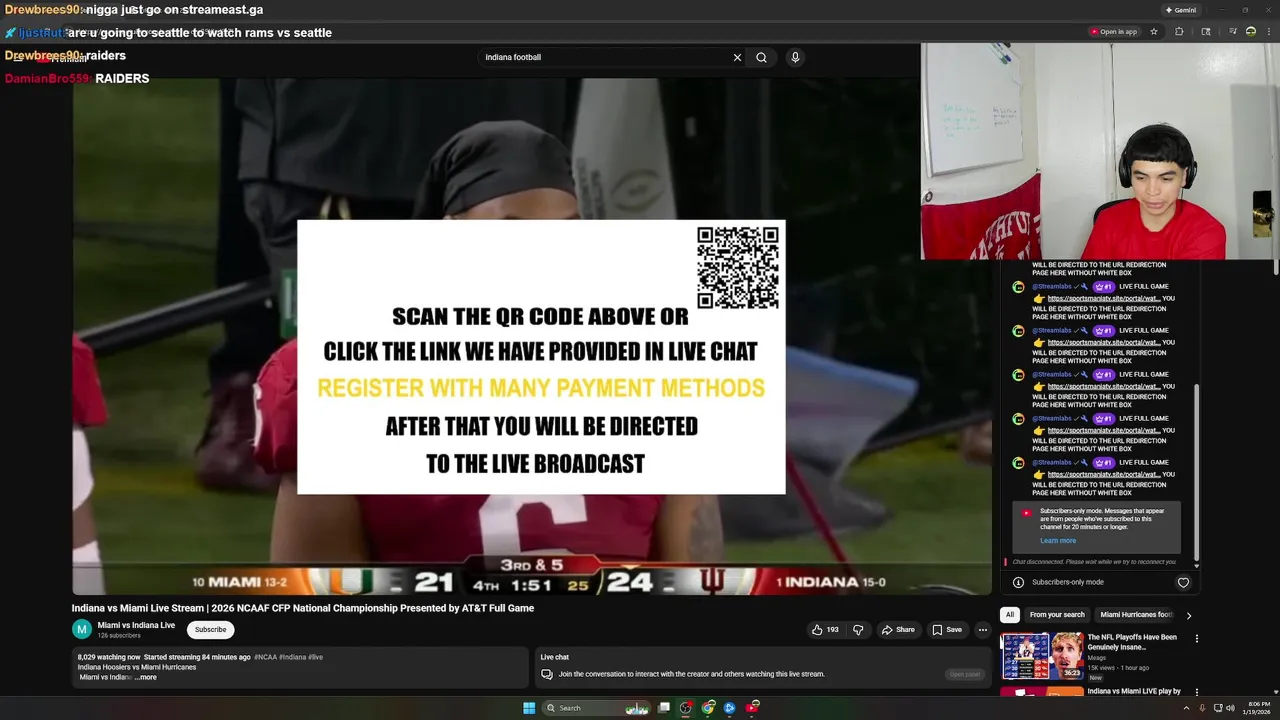
Task: Show hidden system tray icons
Action: [x=1188, y=708]
